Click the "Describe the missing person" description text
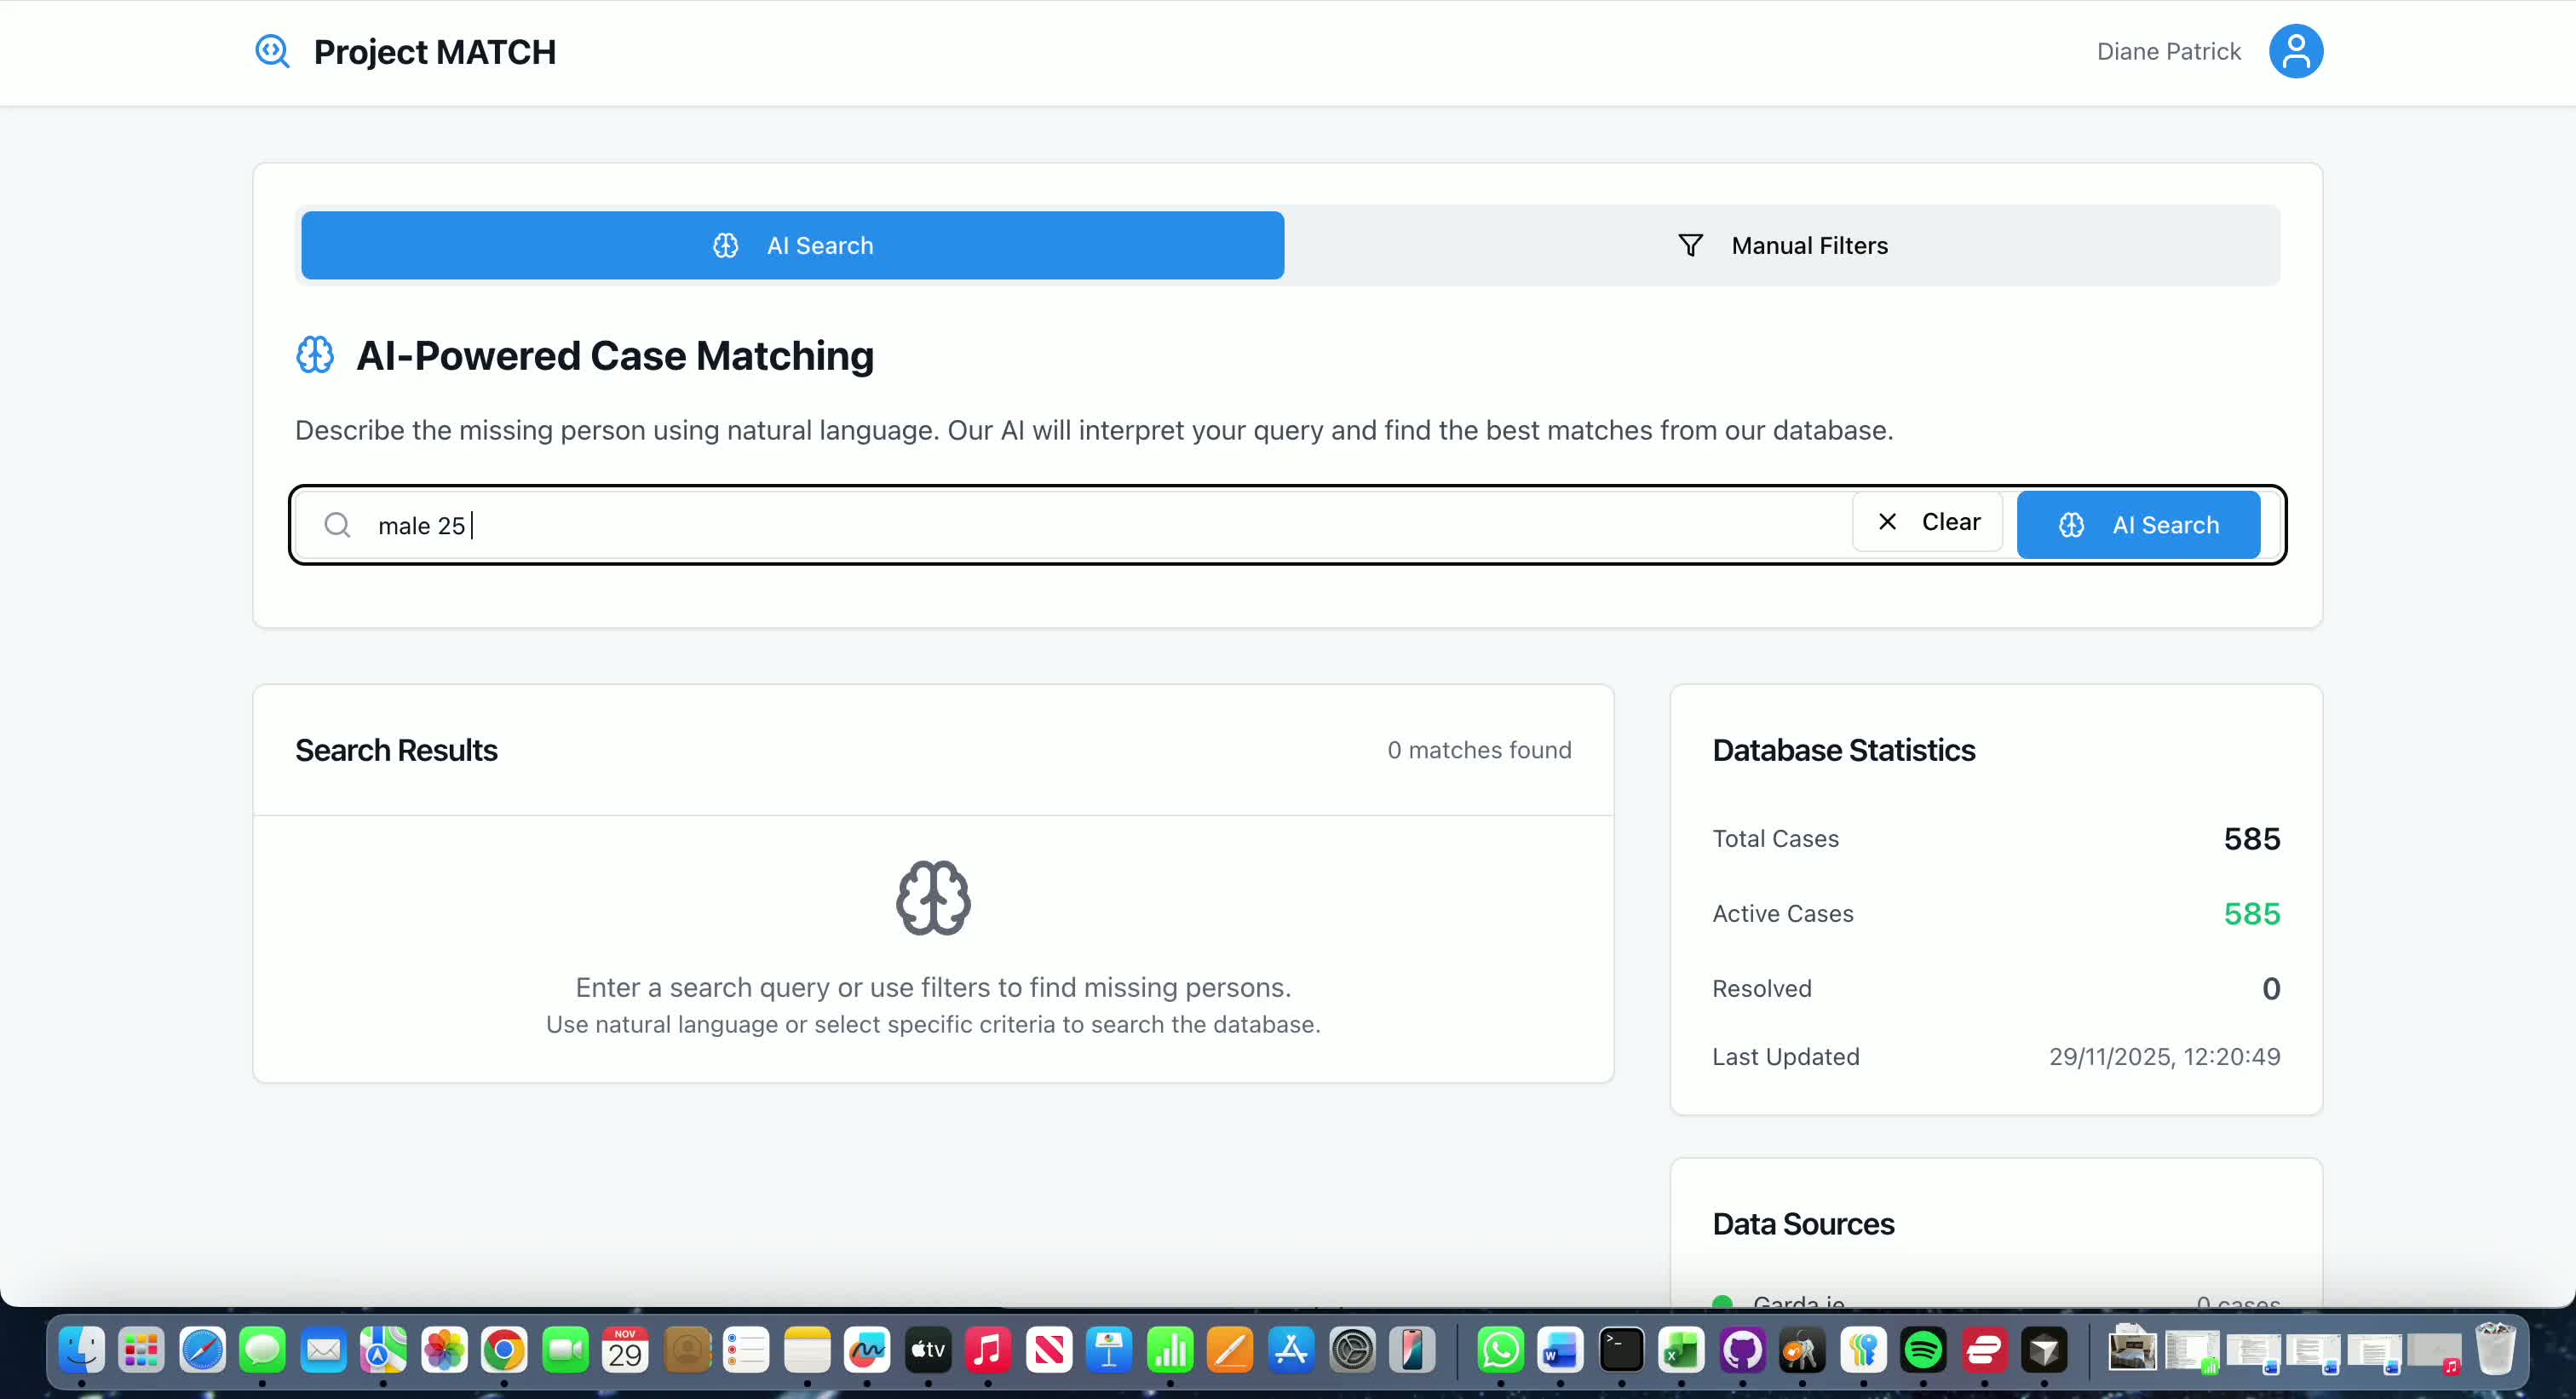 pos(1094,430)
